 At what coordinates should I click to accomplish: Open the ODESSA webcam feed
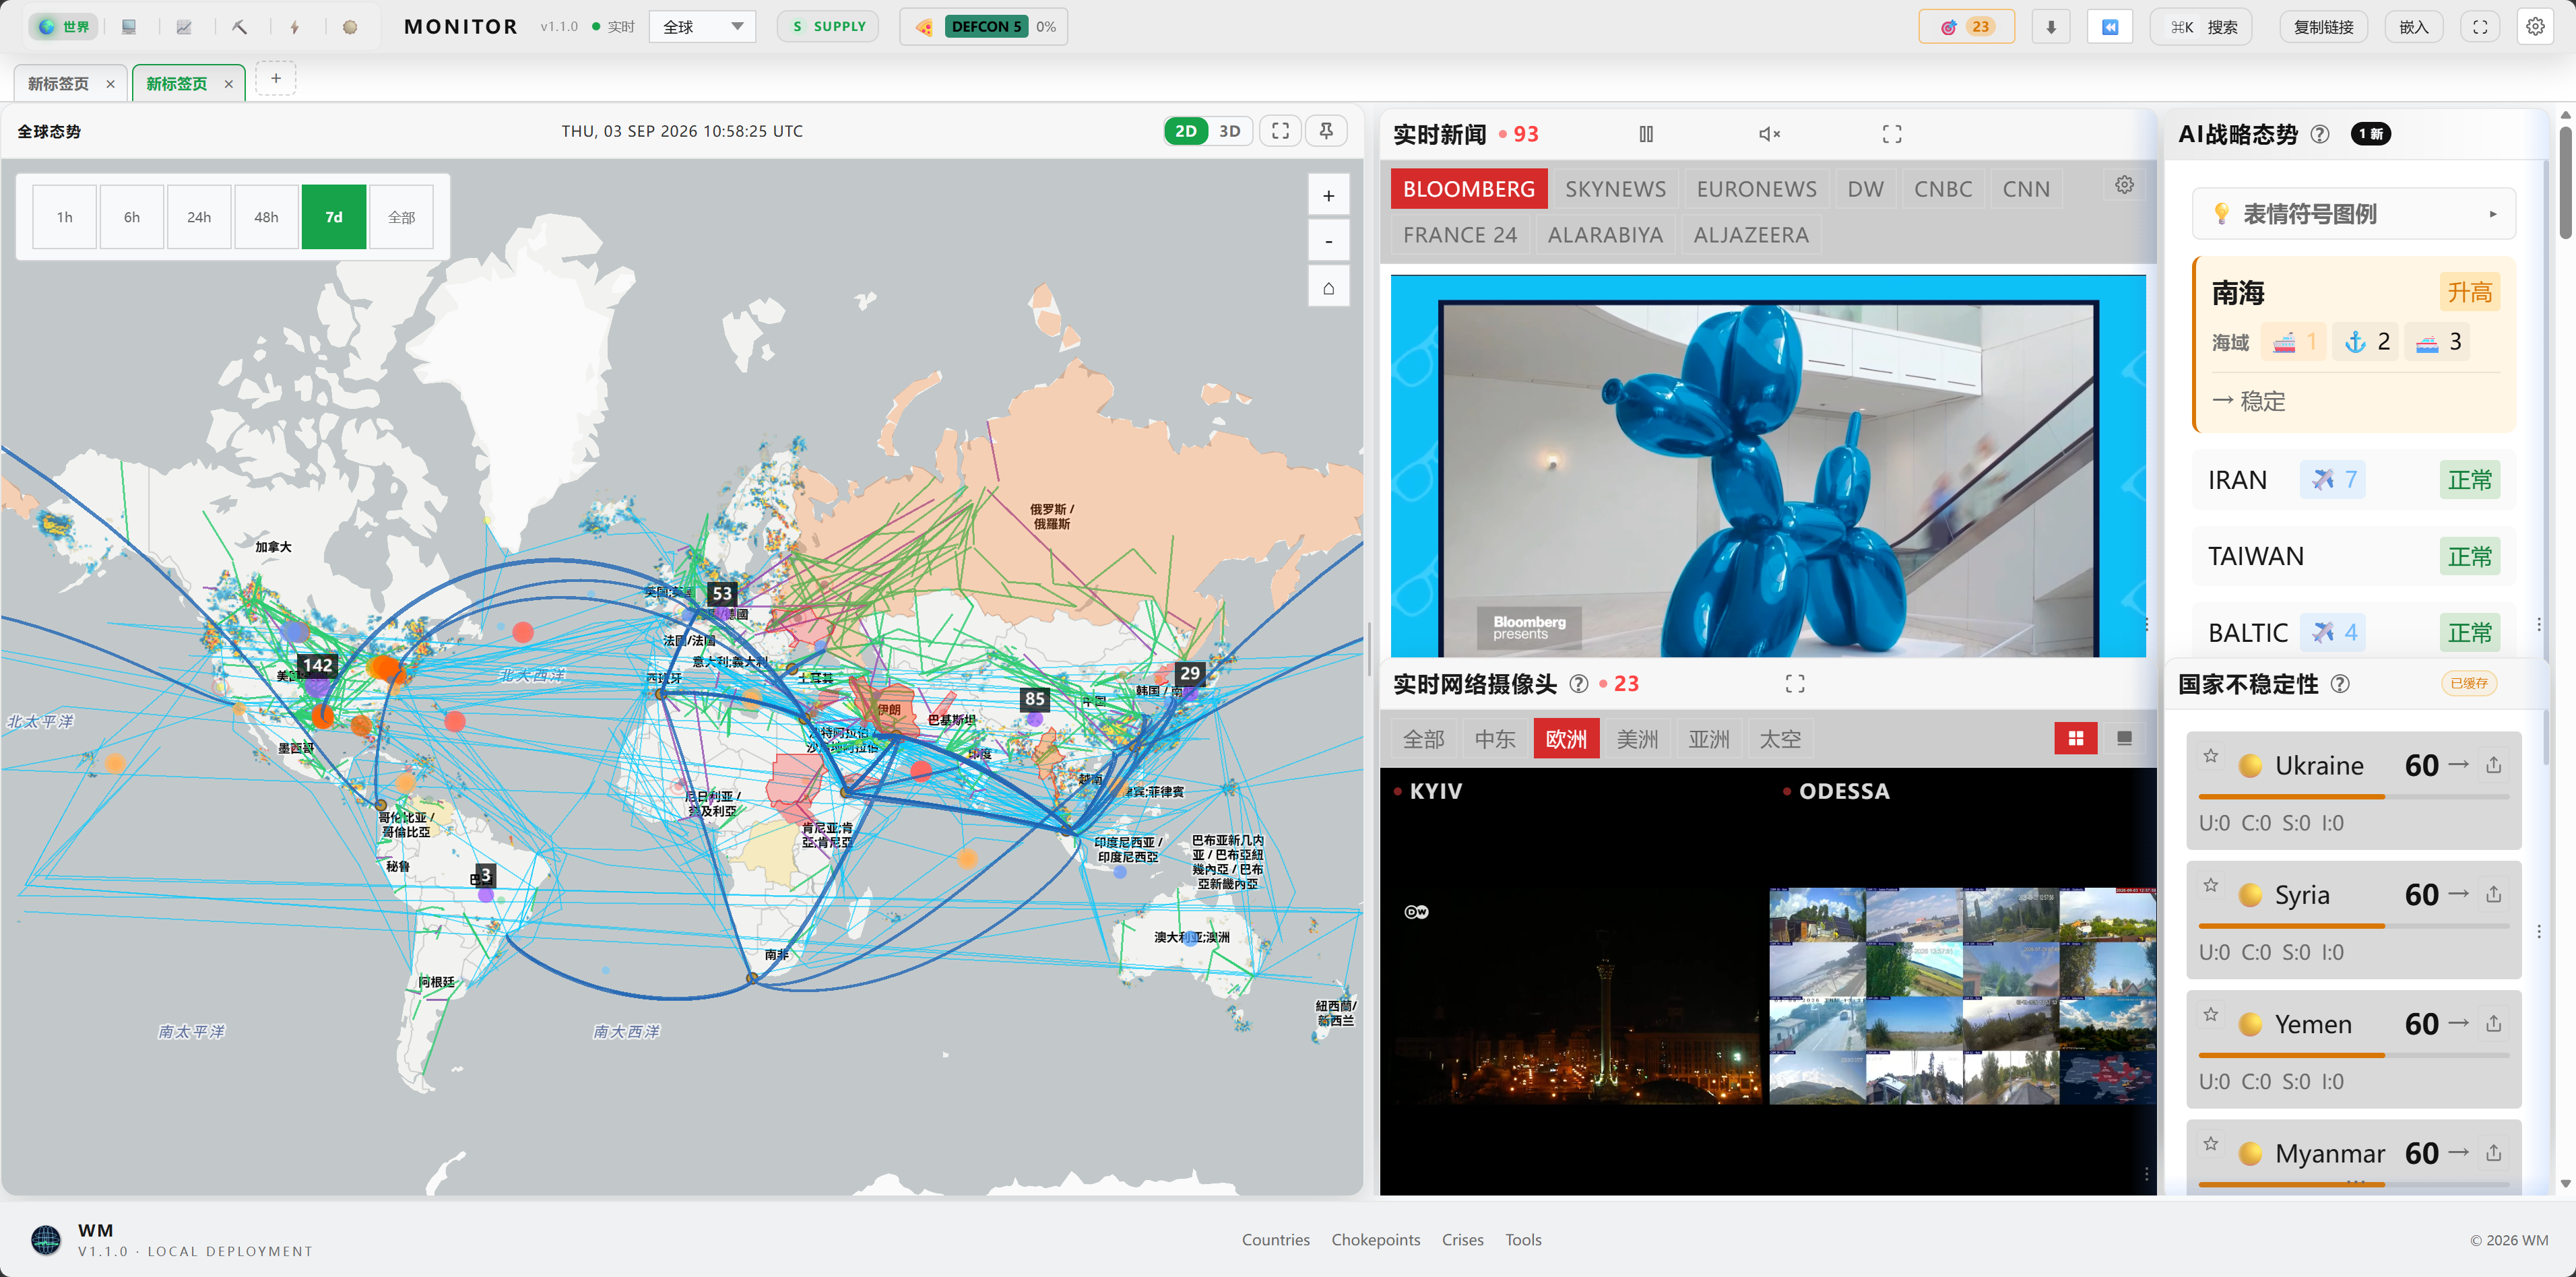pos(1963,980)
